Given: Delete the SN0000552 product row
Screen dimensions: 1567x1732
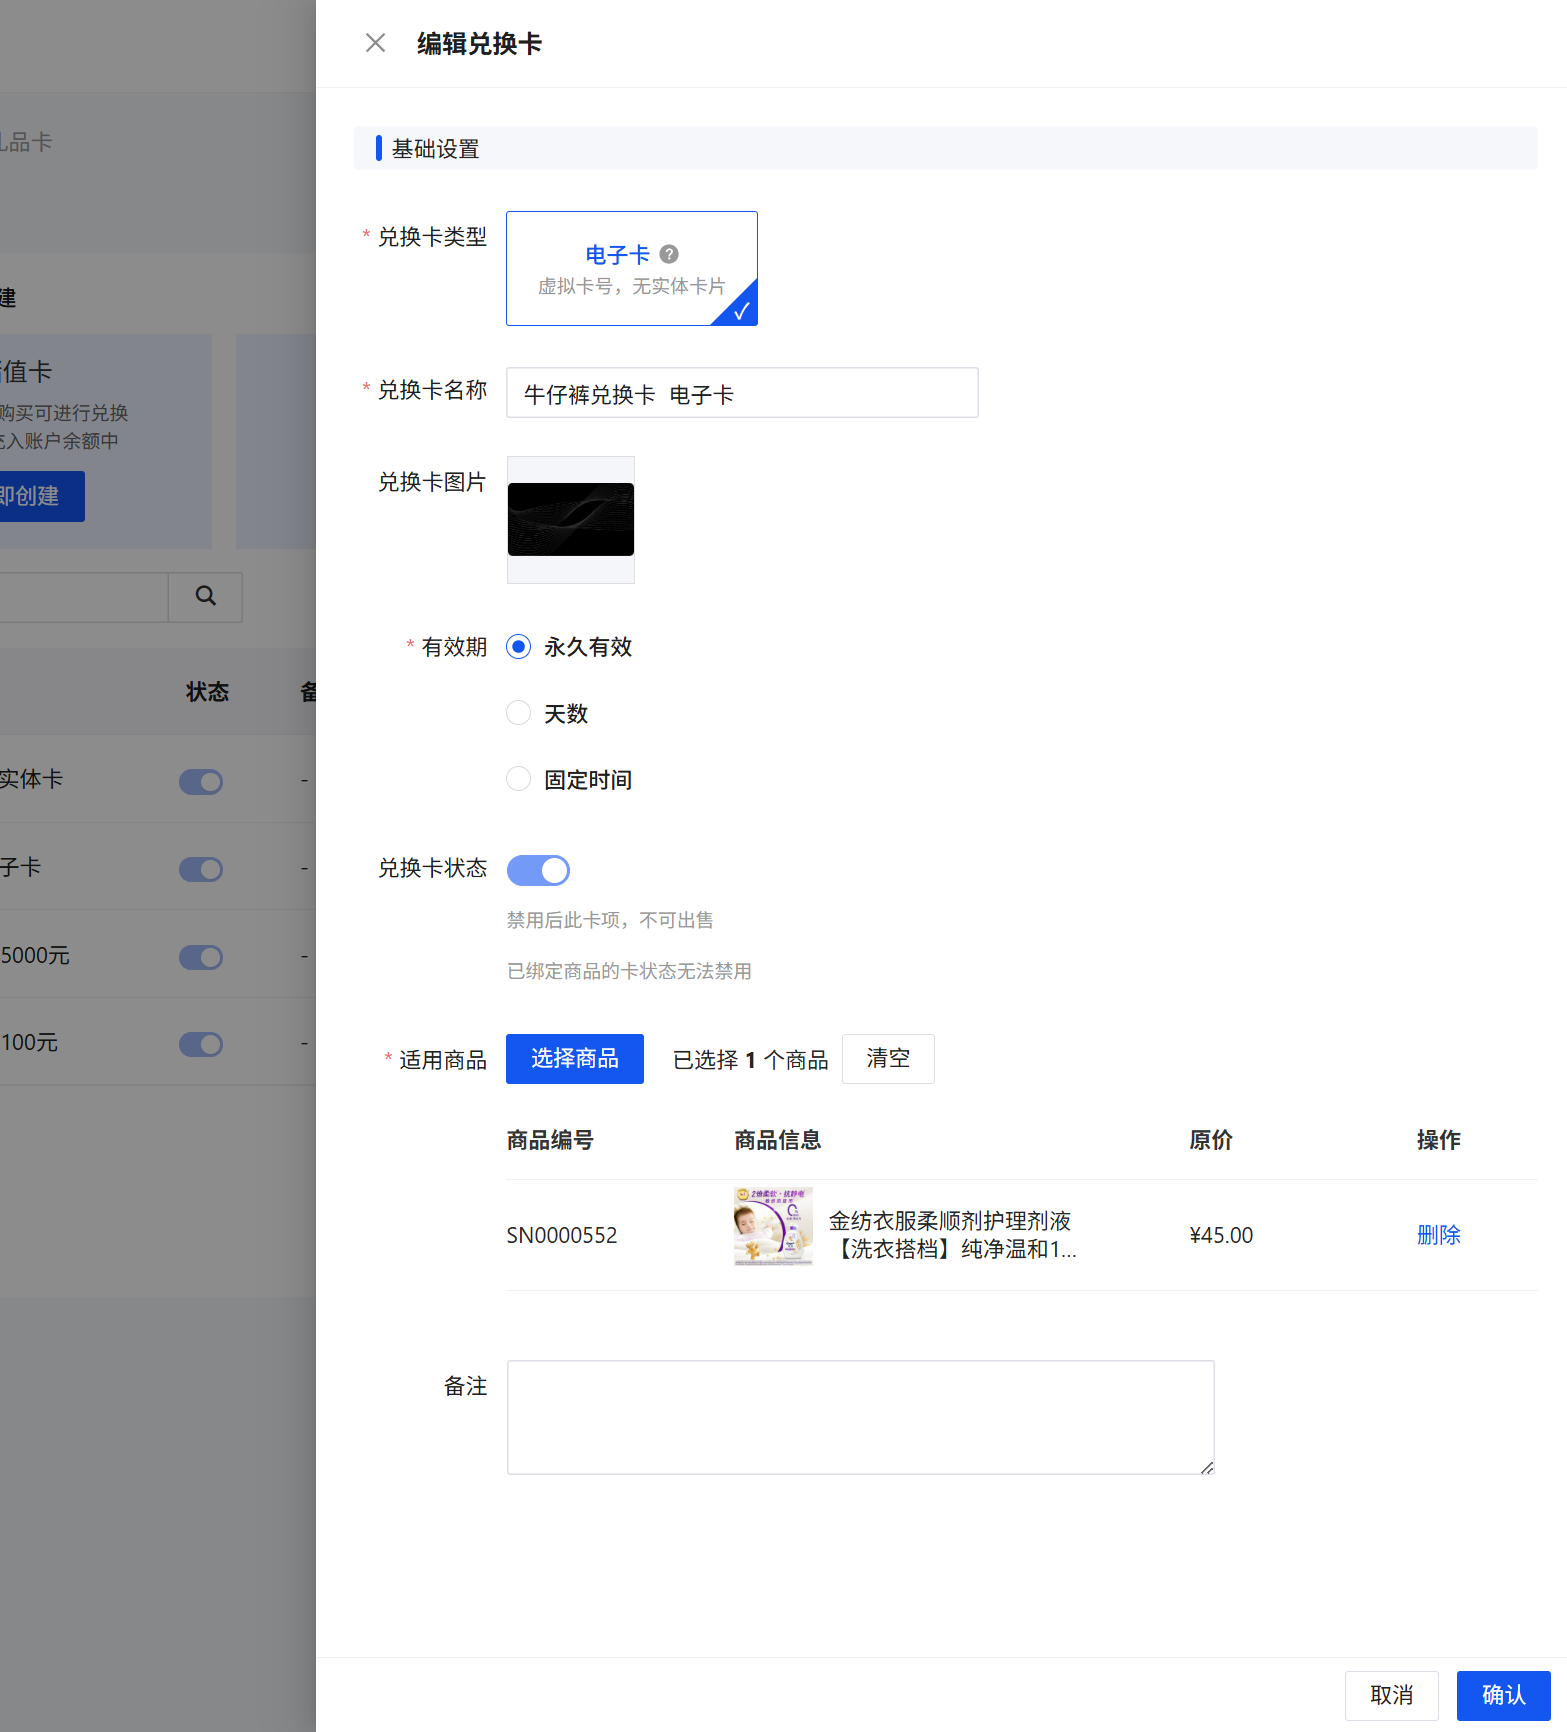Looking at the screenshot, I should [x=1438, y=1235].
